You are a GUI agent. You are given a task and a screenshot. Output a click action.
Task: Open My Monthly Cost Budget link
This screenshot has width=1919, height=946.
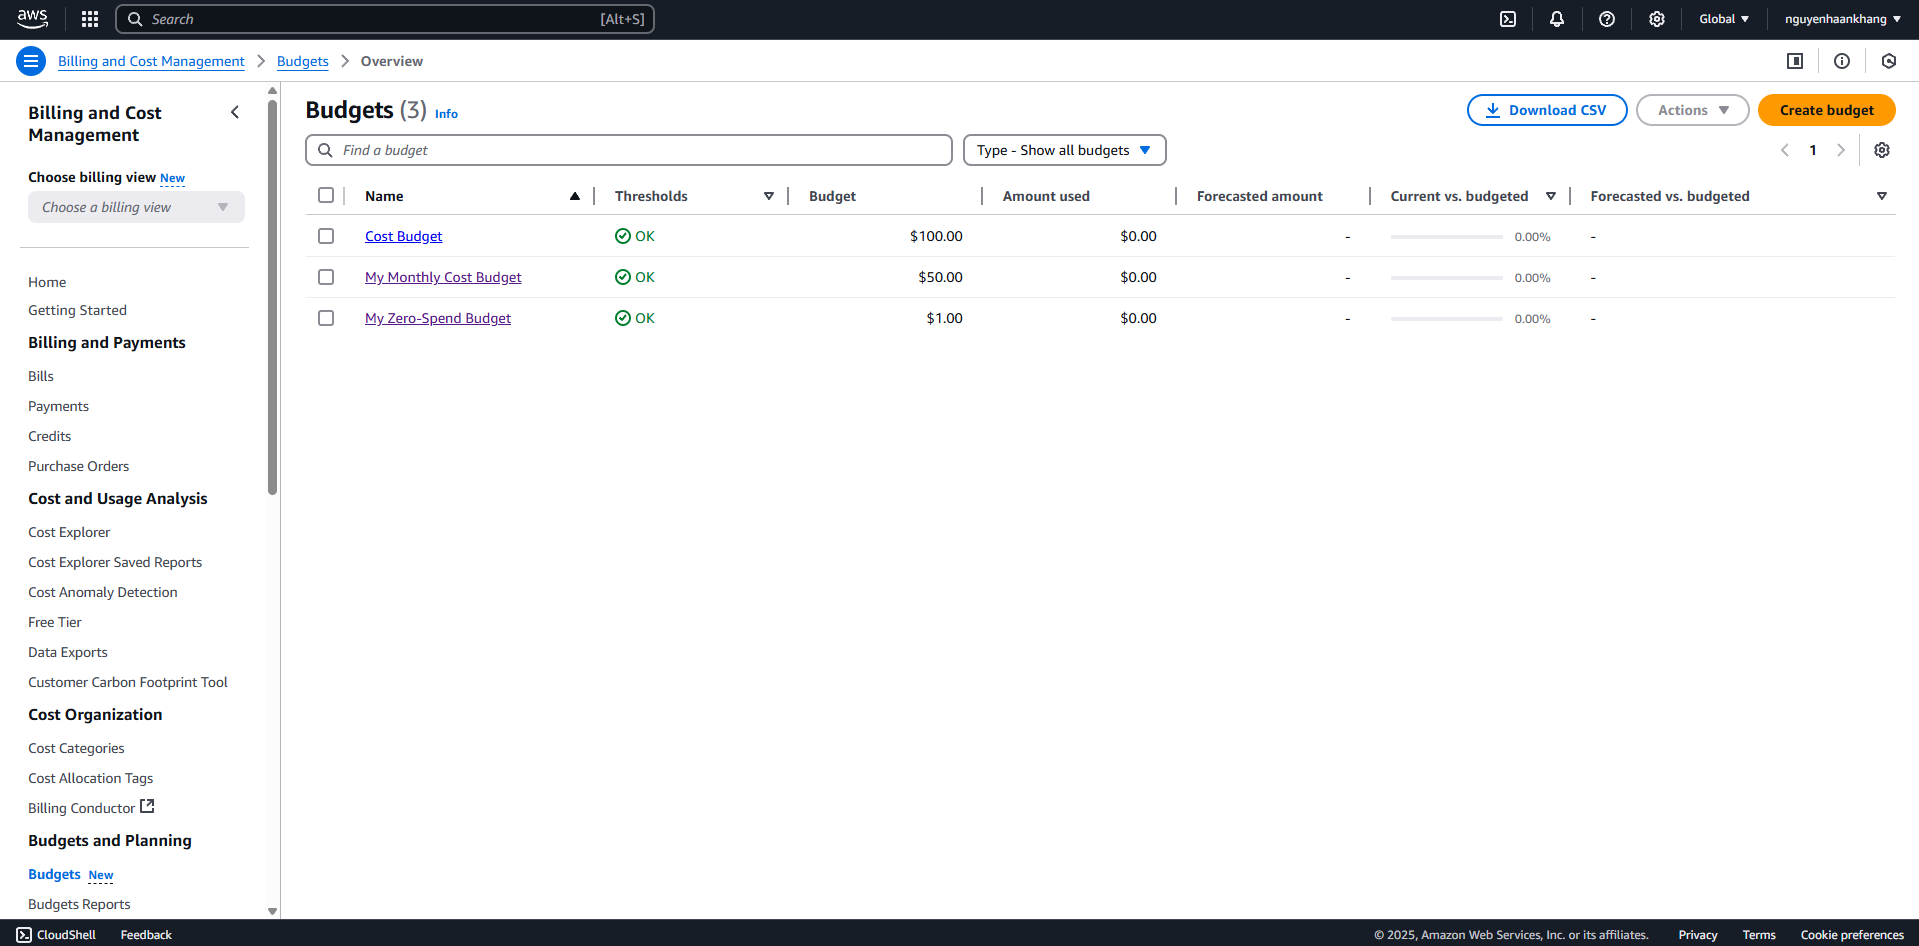coord(443,277)
